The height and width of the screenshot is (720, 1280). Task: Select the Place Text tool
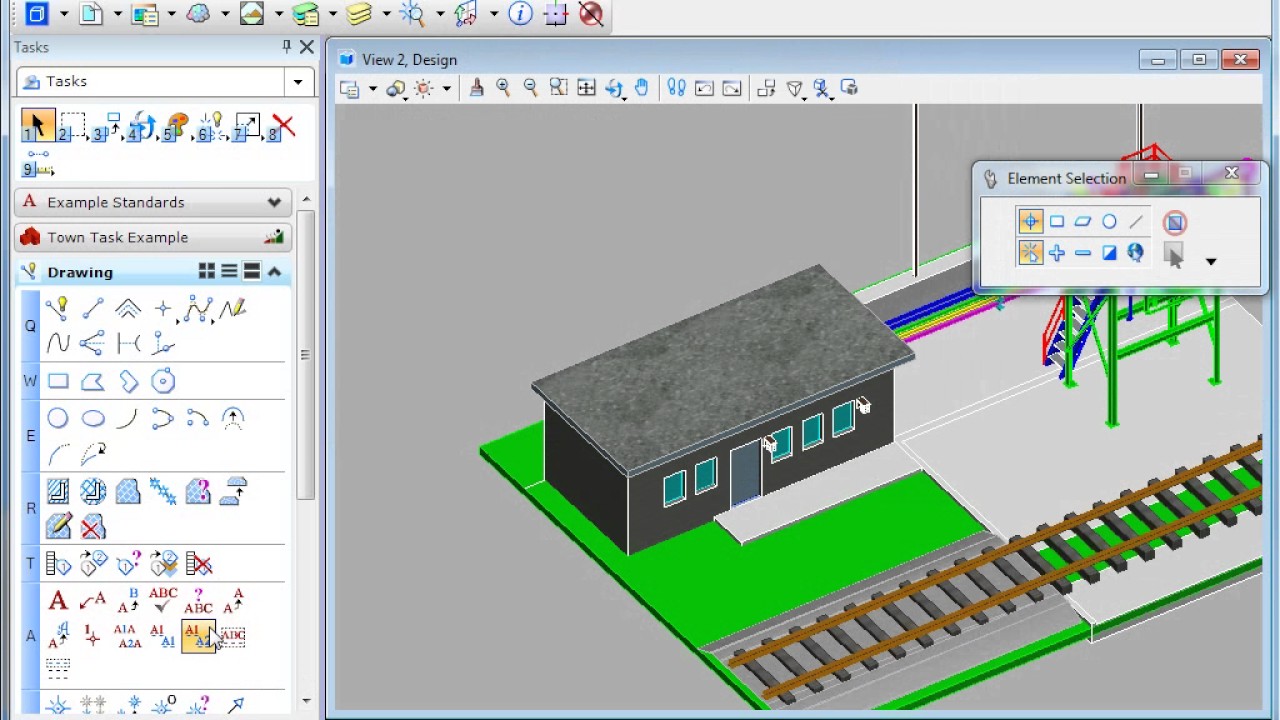point(58,601)
